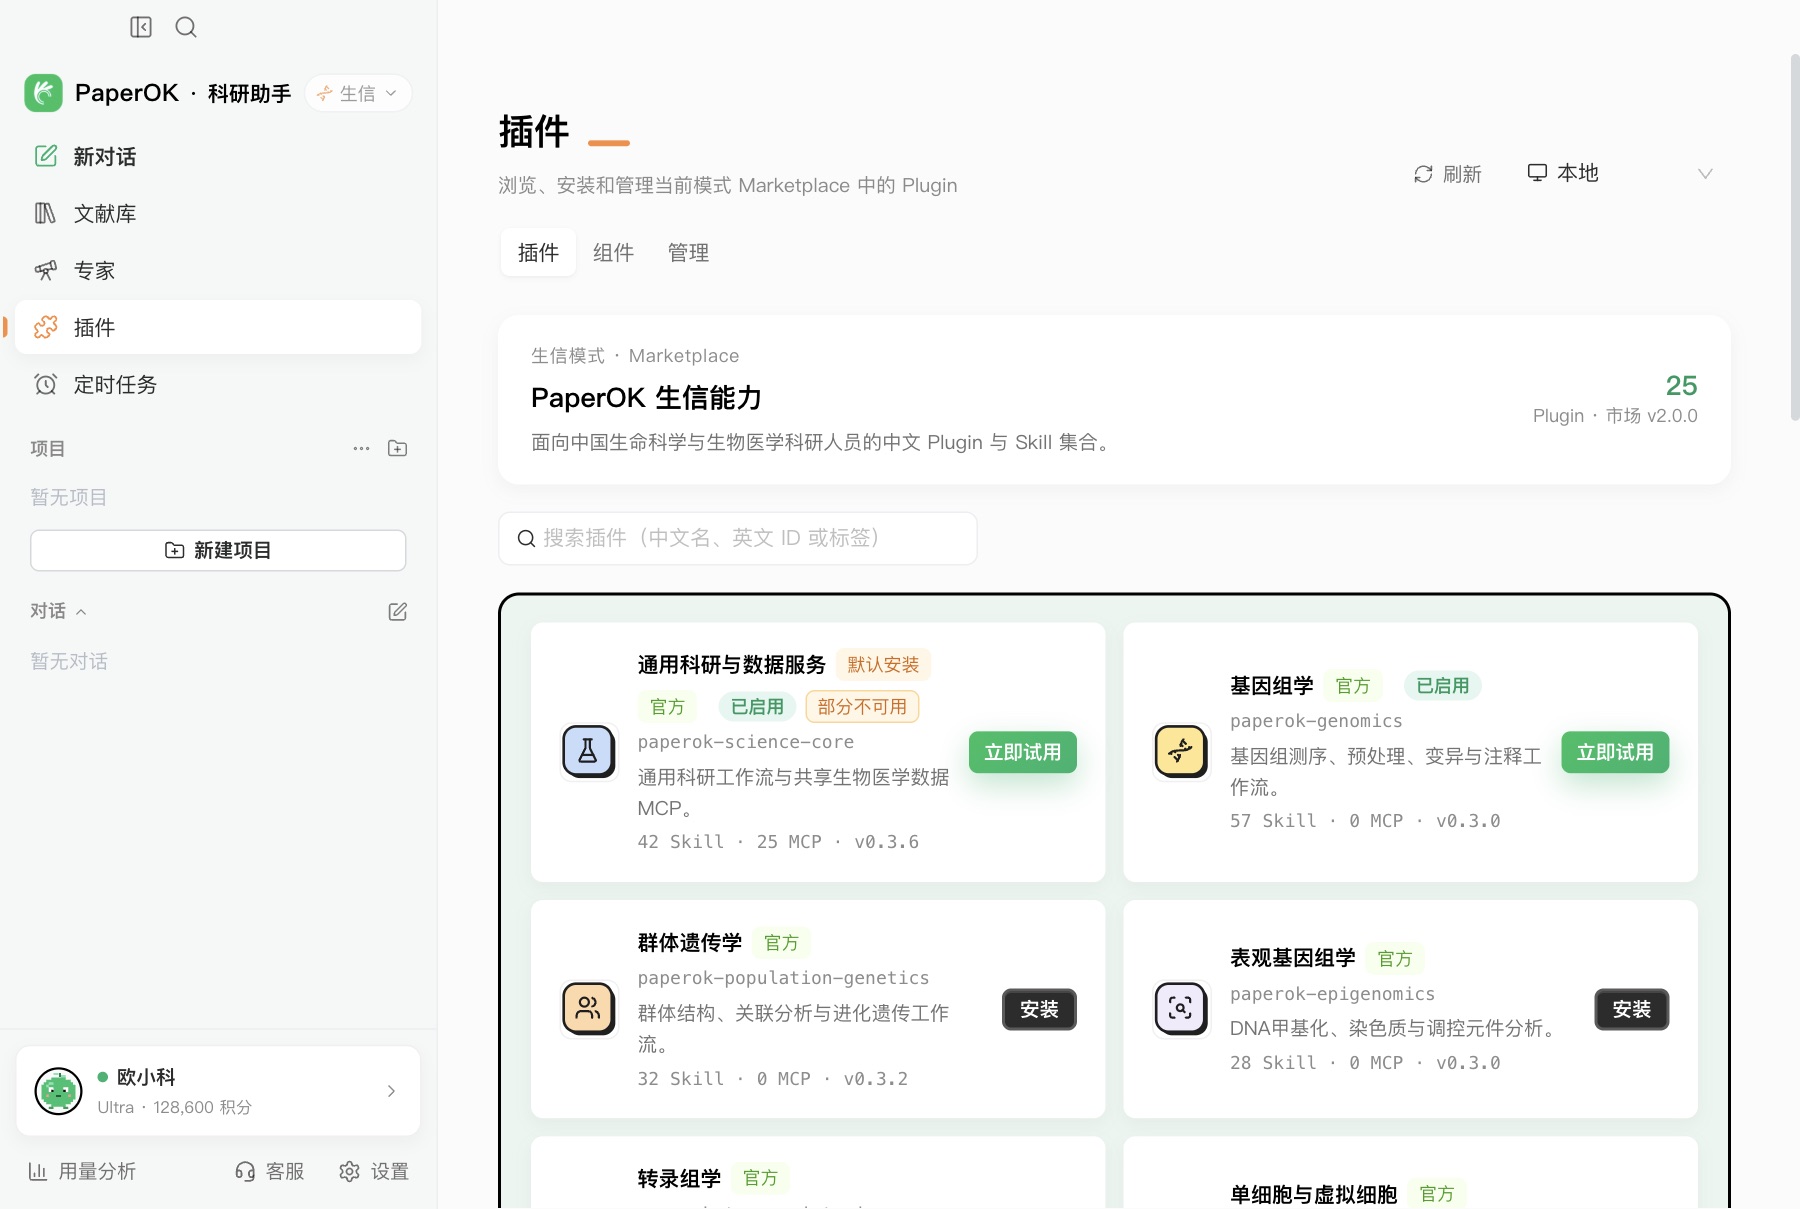Viewport: 1800px width, 1209px height.
Task: Click the PaperOK green logo icon
Action: 44,93
